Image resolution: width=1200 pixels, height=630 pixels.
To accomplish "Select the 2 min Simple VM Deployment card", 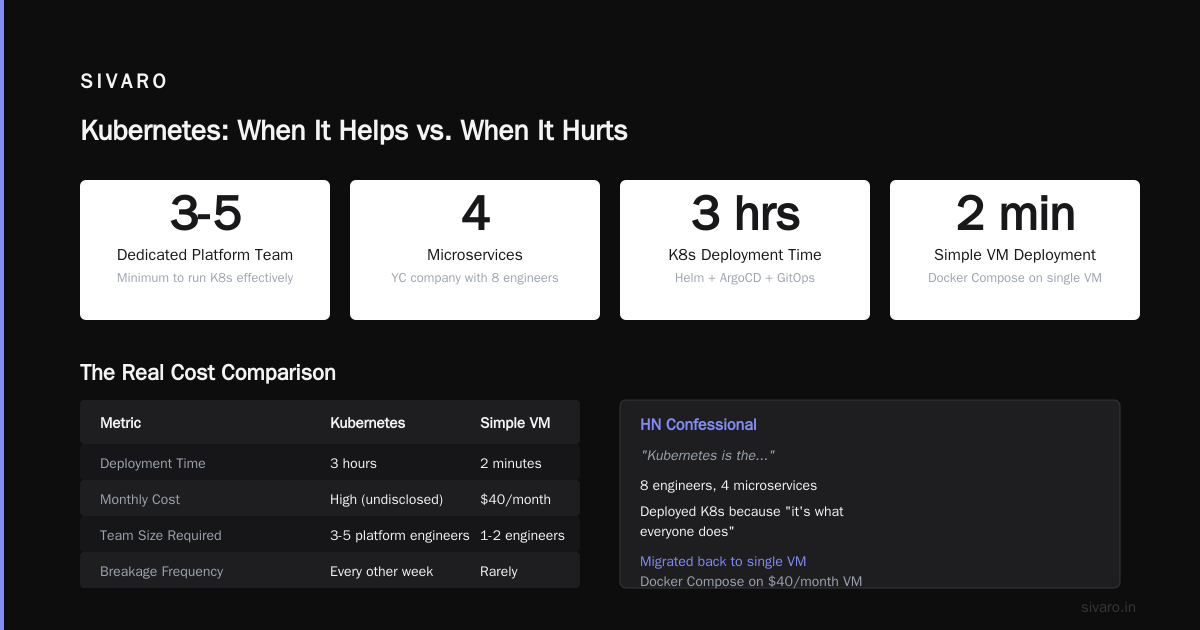I will (x=1015, y=250).
